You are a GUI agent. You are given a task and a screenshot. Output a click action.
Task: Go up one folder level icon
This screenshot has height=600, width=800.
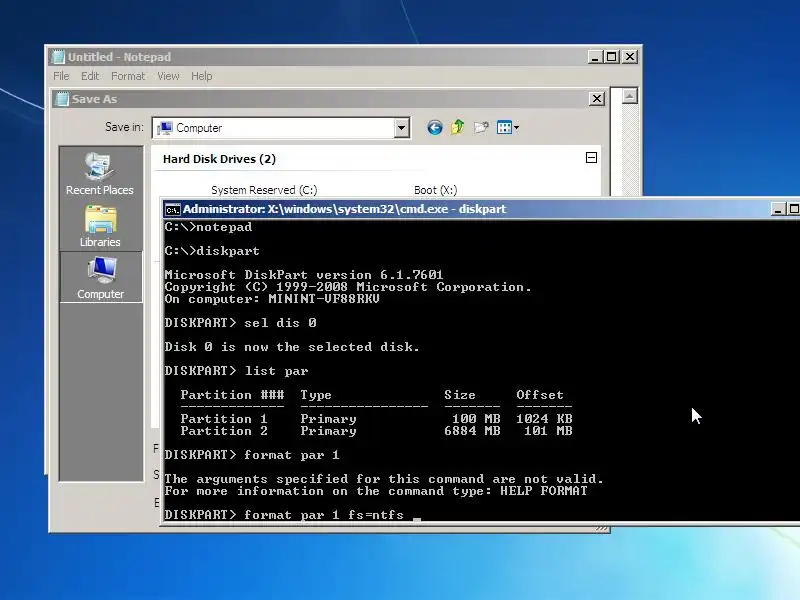coord(458,127)
